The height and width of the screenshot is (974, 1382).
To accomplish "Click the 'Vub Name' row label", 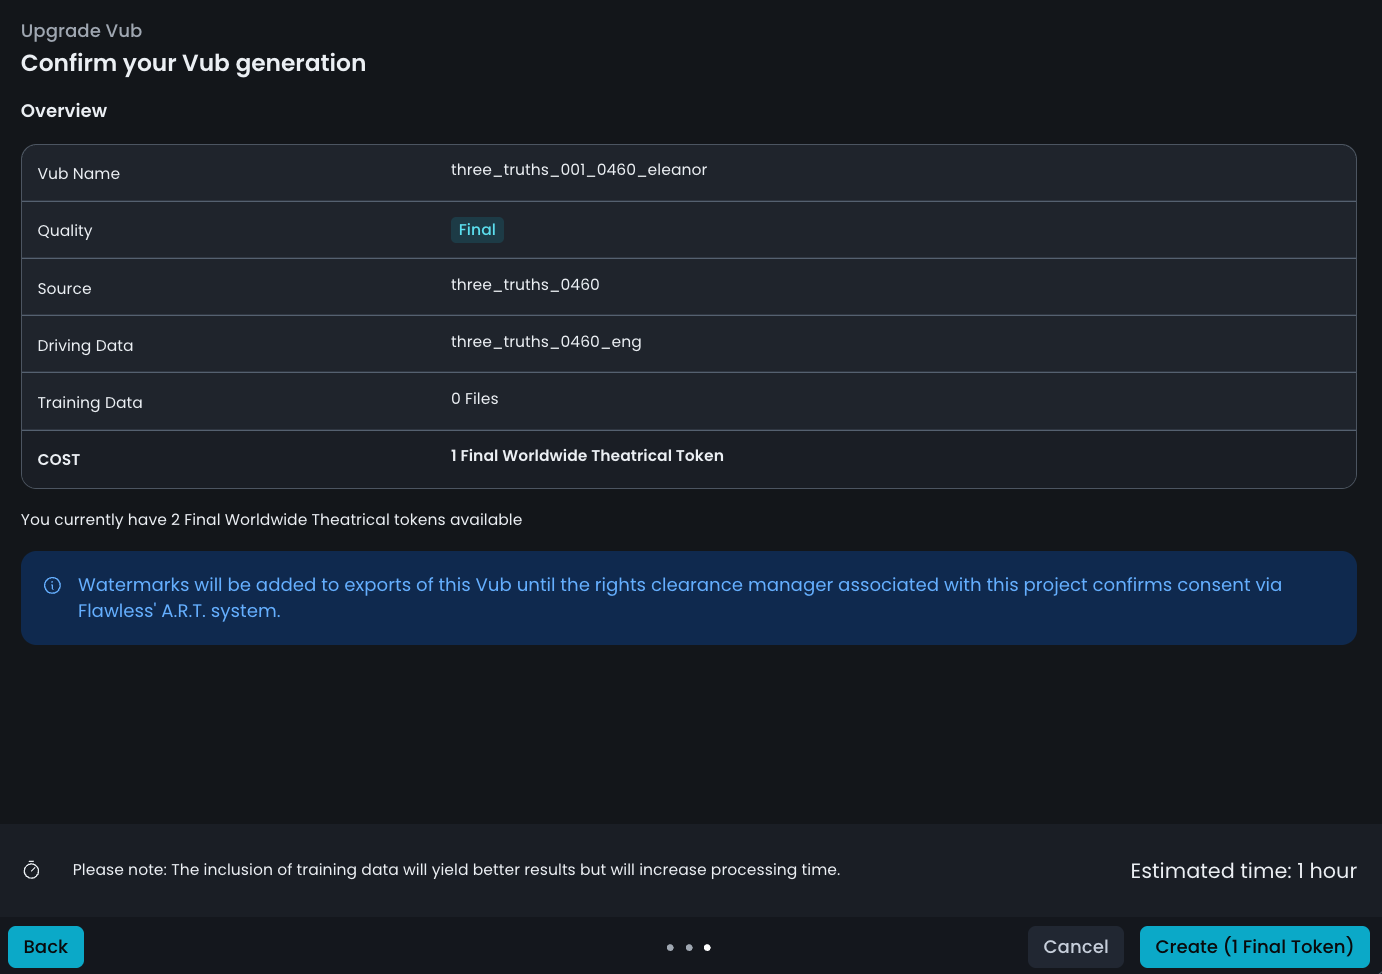I will point(79,174).
